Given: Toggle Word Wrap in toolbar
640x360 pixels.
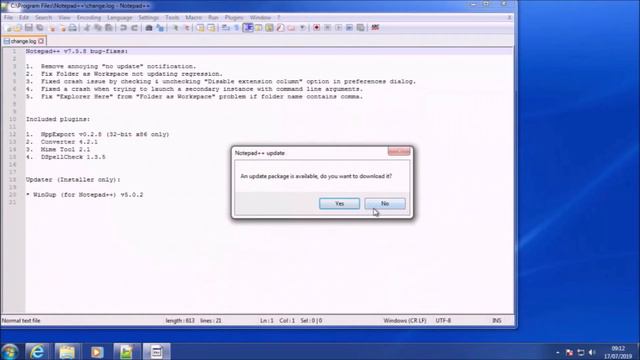Looking at the screenshot, I should click(225, 28).
